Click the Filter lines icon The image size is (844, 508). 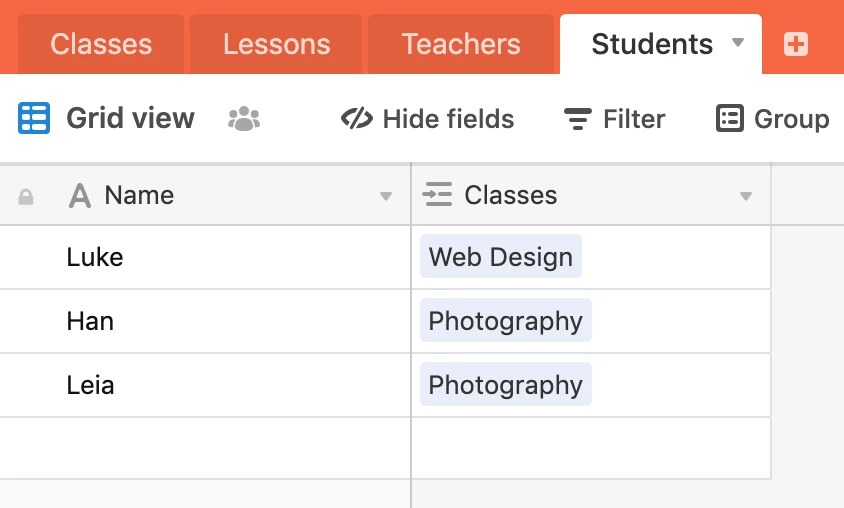pos(577,119)
